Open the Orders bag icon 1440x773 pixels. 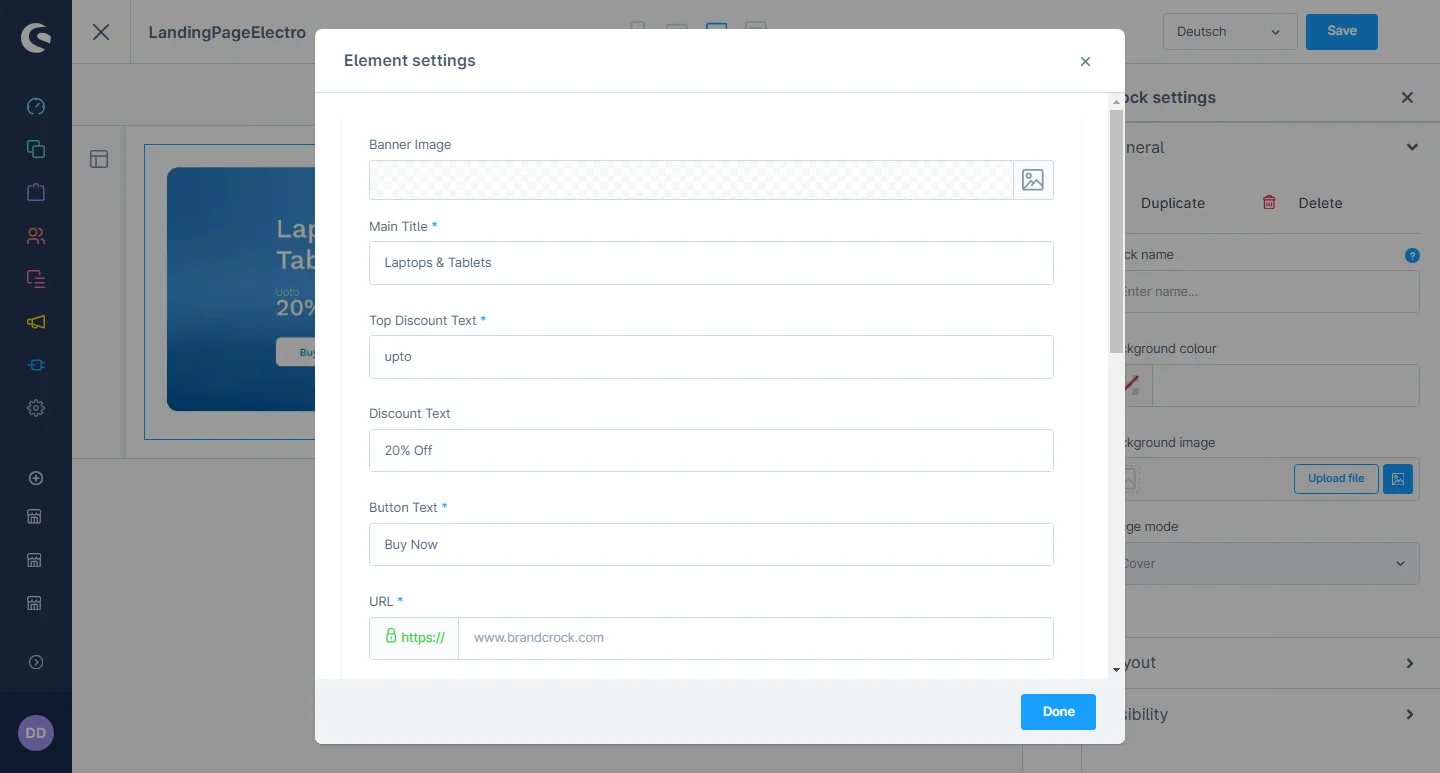pos(36,192)
